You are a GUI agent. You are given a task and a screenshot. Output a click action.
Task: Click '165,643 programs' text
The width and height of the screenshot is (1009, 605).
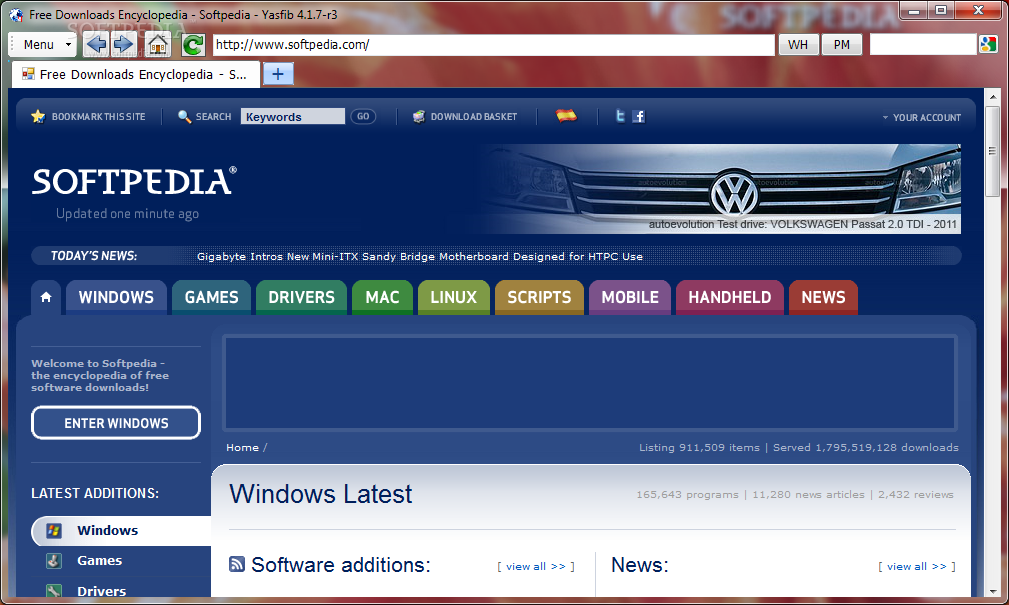pyautogui.click(x=687, y=494)
